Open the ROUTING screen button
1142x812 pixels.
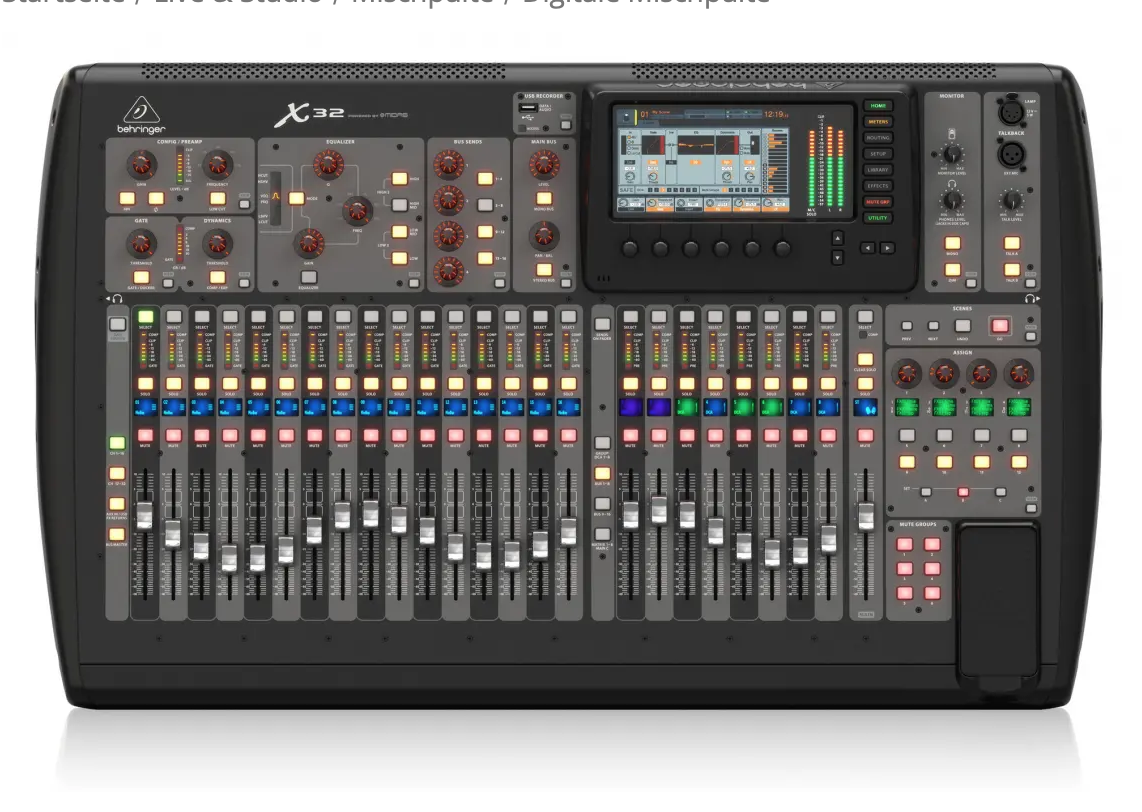point(878,138)
